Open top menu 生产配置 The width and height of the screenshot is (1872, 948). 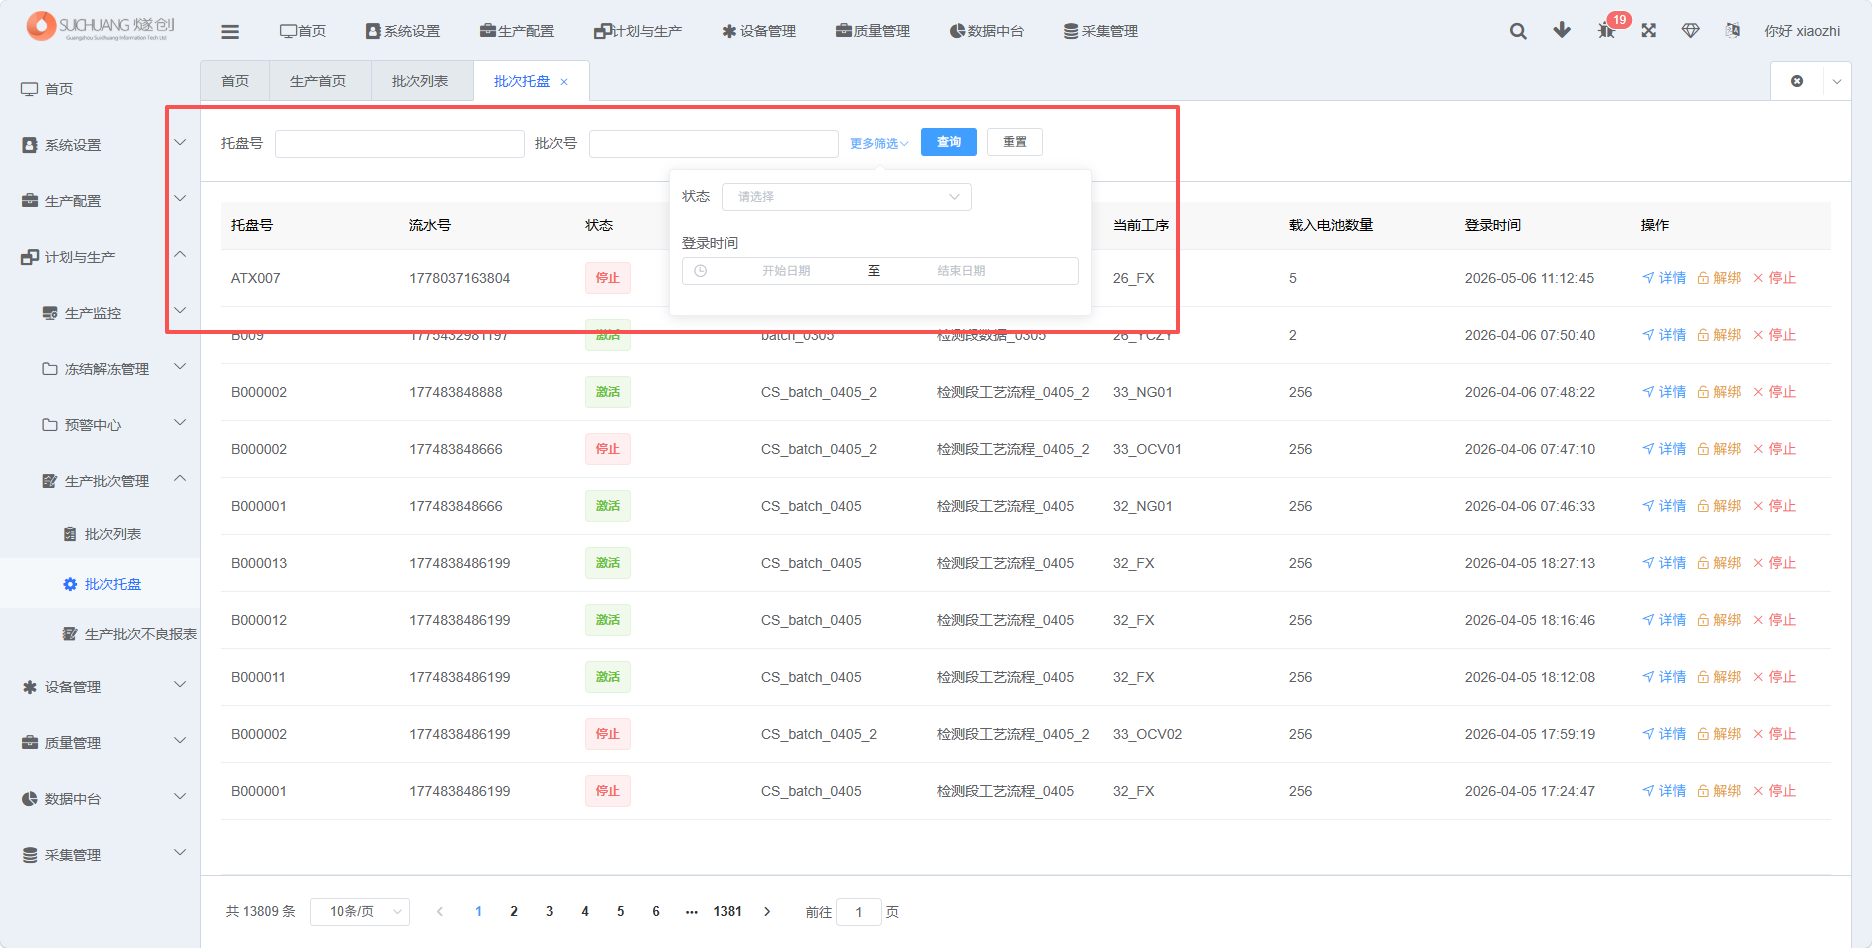point(517,31)
